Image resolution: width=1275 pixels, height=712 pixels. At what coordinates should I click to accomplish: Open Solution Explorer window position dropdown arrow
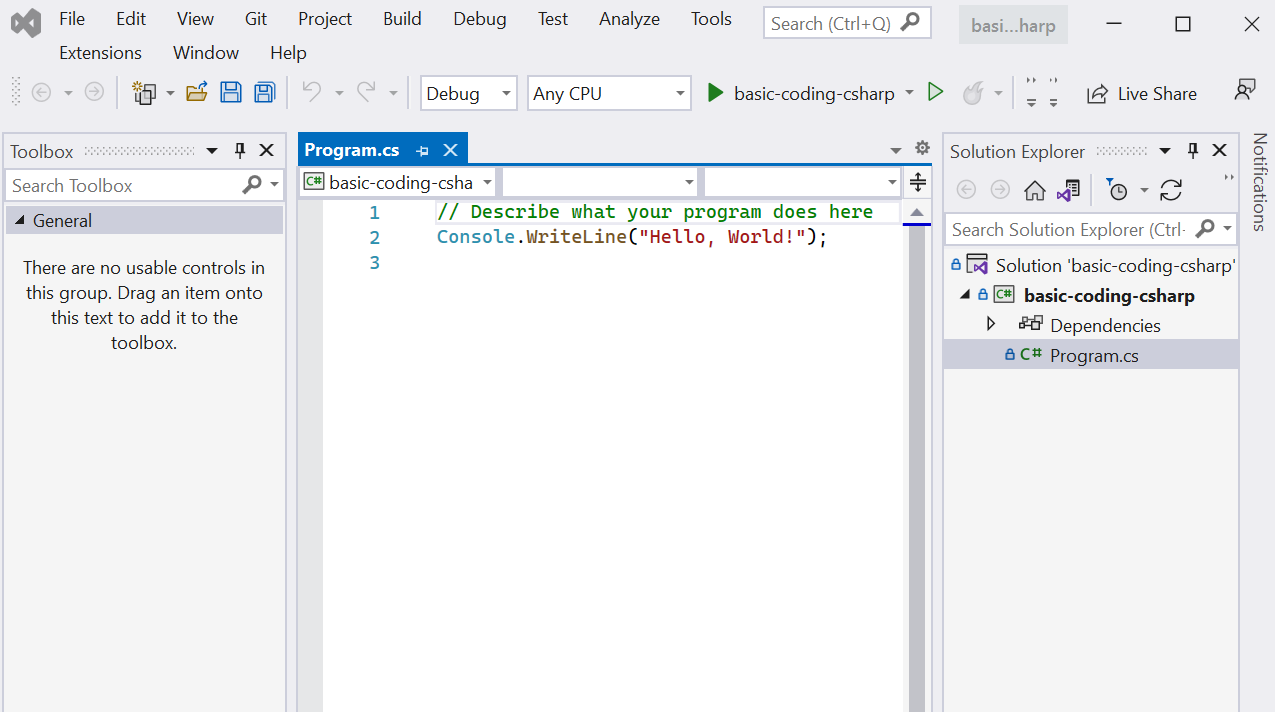(1165, 151)
